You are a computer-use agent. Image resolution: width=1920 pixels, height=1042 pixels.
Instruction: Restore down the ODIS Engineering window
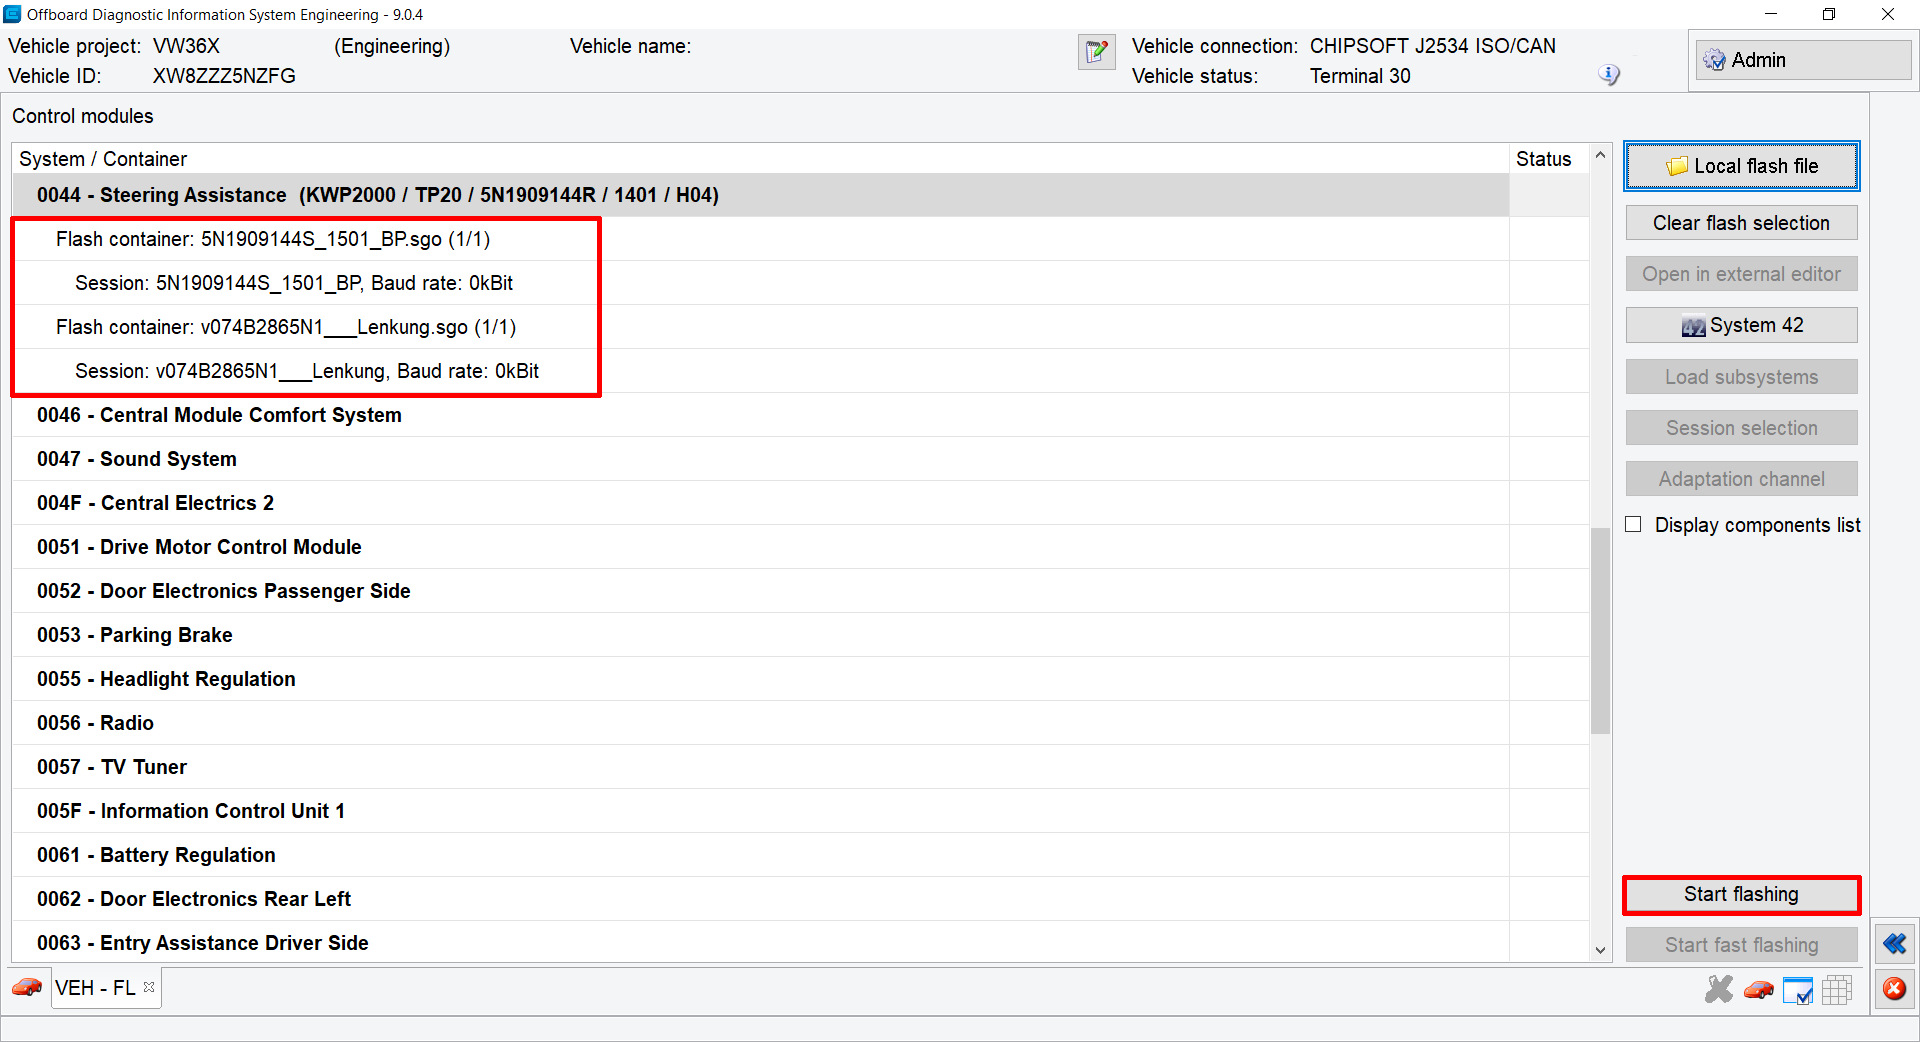1829,14
